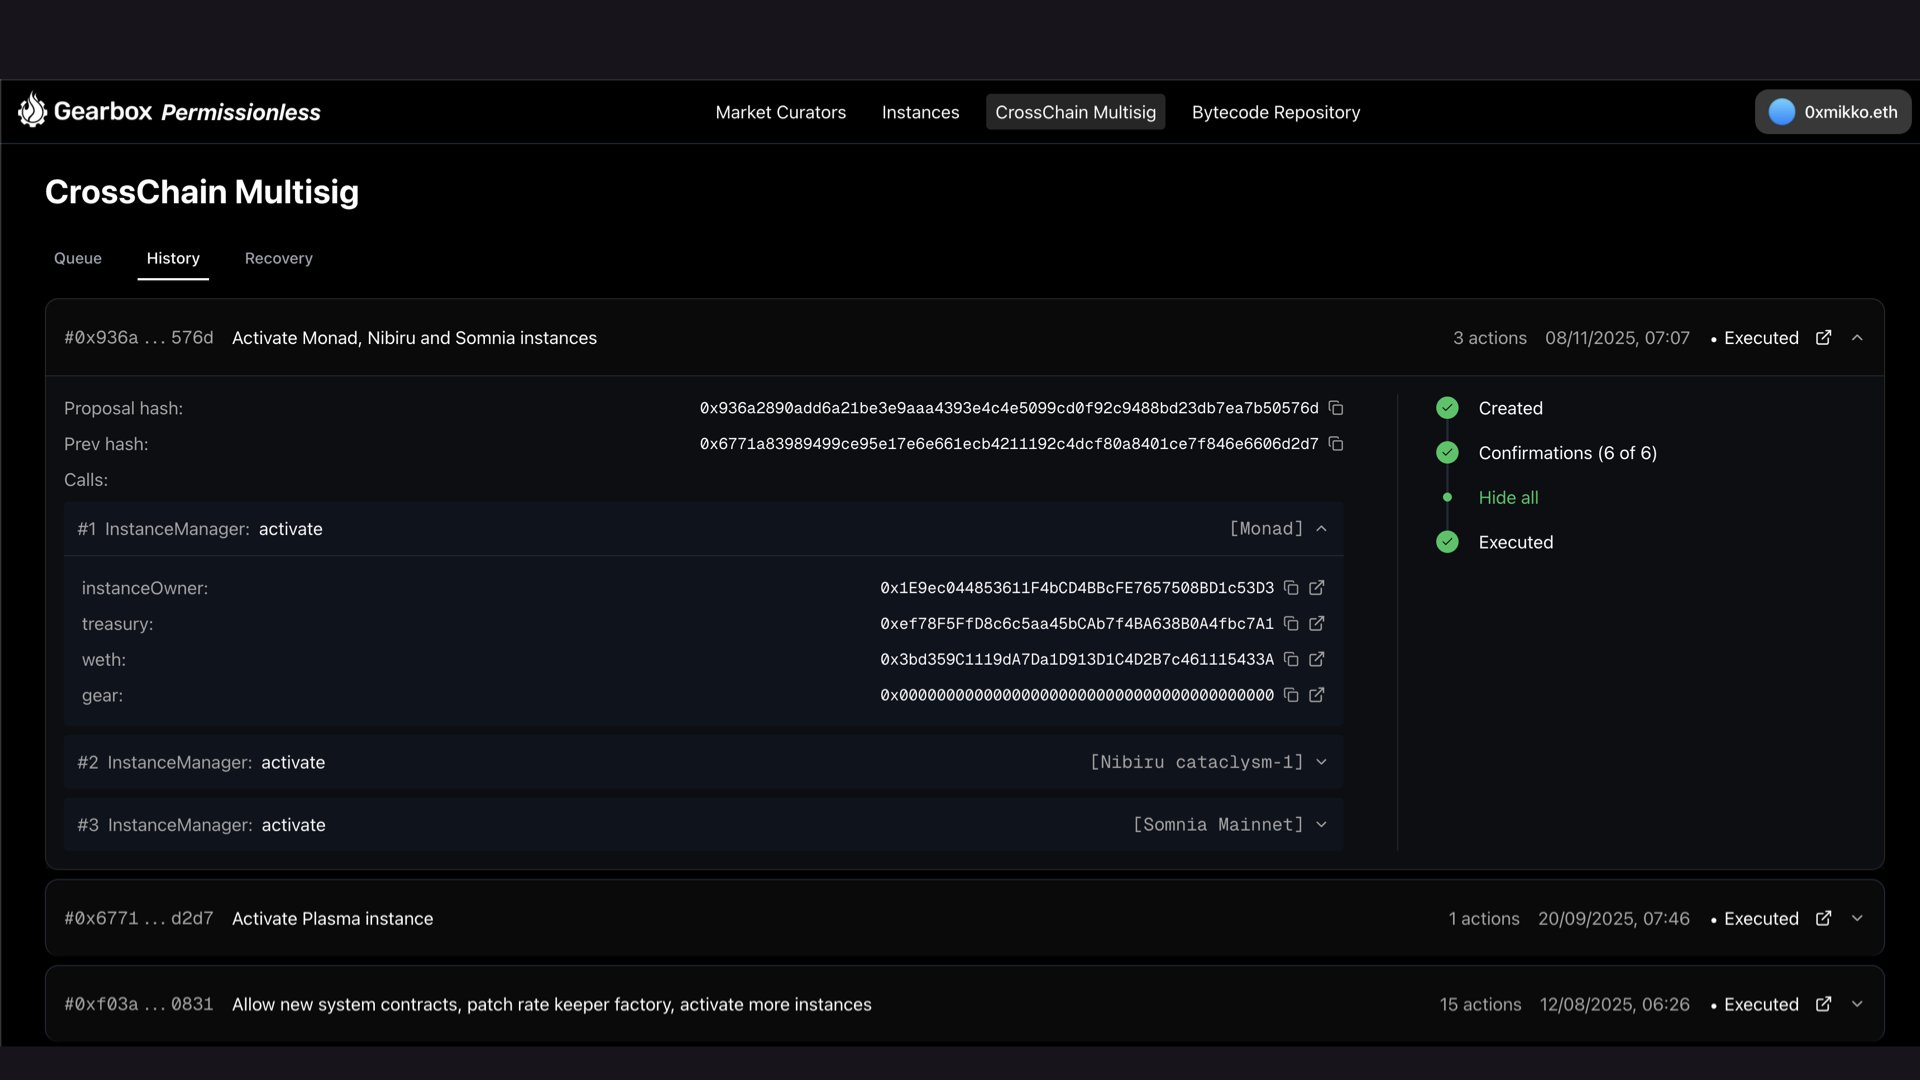Switch to the Queue tab

click(77, 258)
